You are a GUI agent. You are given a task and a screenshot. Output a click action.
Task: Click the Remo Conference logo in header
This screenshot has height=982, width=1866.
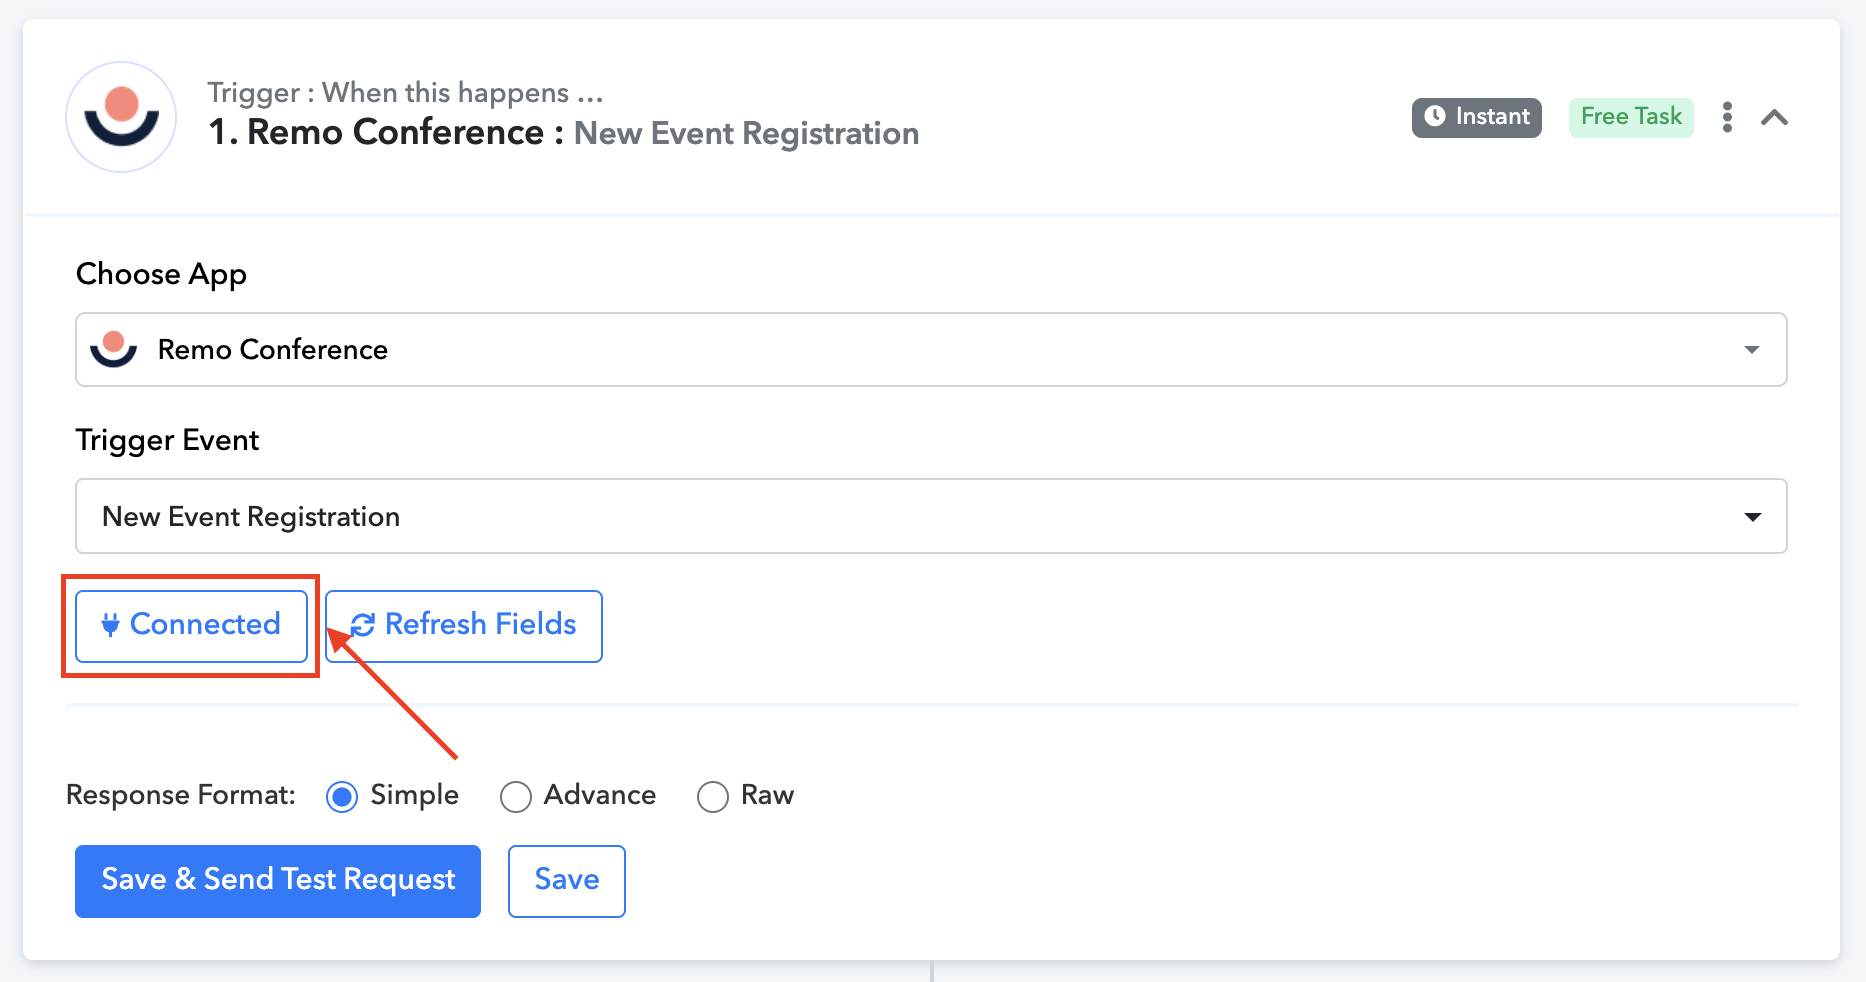pyautogui.click(x=121, y=118)
